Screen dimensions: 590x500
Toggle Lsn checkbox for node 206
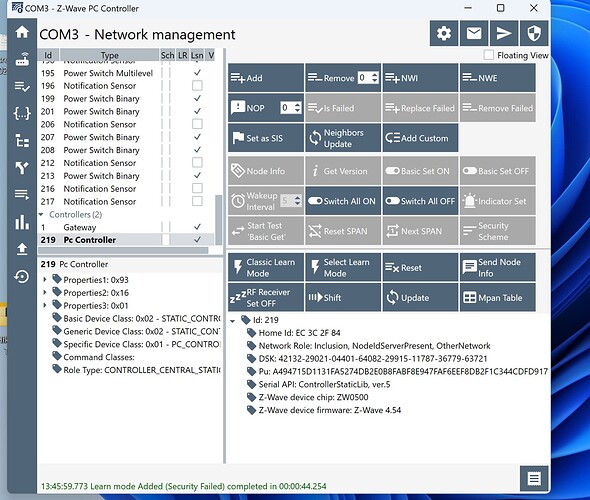point(197,124)
